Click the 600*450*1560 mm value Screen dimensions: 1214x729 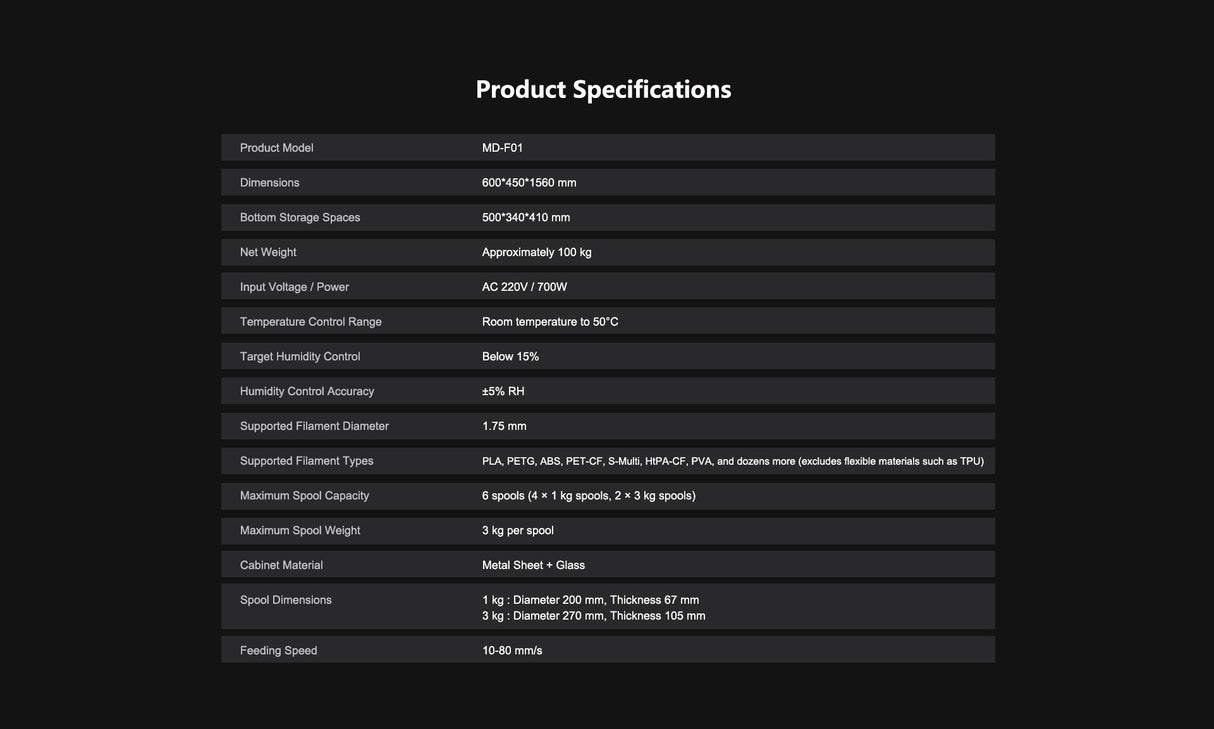(x=529, y=183)
